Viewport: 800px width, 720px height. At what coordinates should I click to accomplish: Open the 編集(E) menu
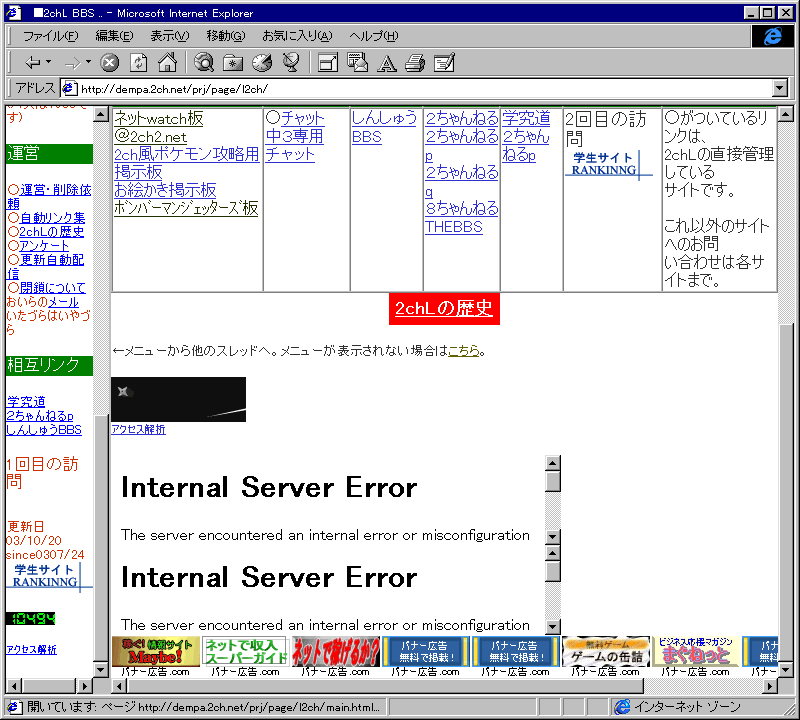point(114,36)
